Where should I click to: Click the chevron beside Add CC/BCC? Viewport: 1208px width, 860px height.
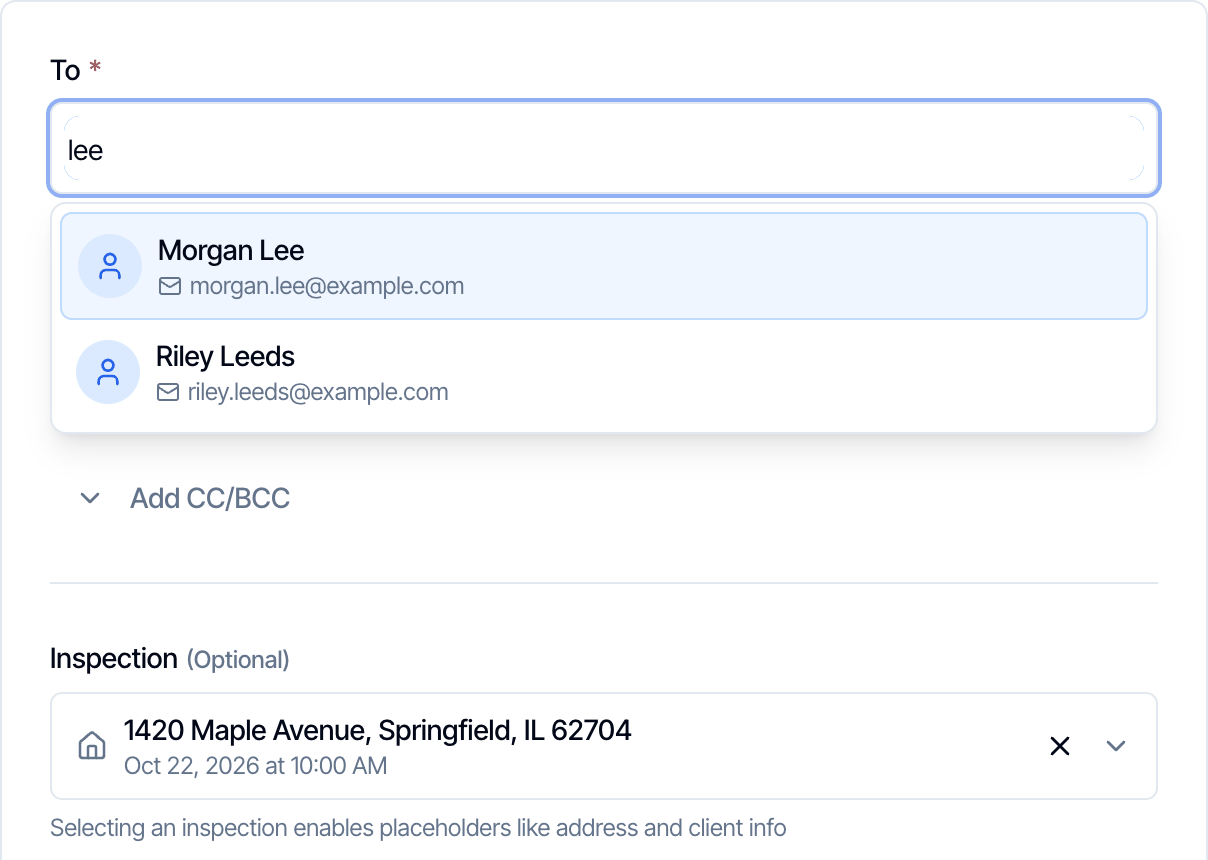tap(90, 498)
